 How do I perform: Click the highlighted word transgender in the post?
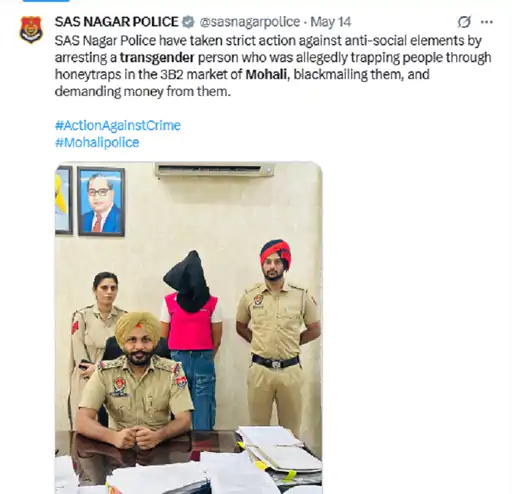157,58
